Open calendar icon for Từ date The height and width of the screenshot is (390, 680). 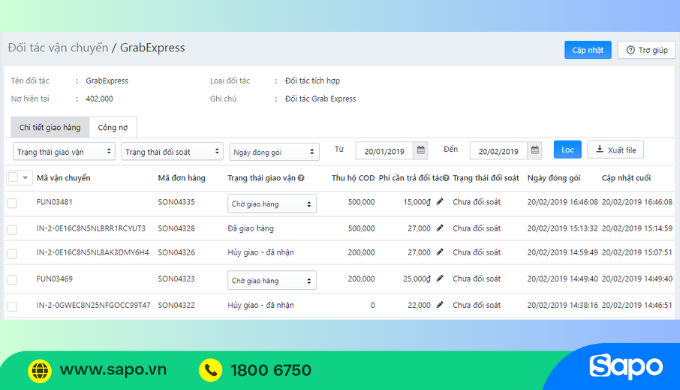[420, 151]
